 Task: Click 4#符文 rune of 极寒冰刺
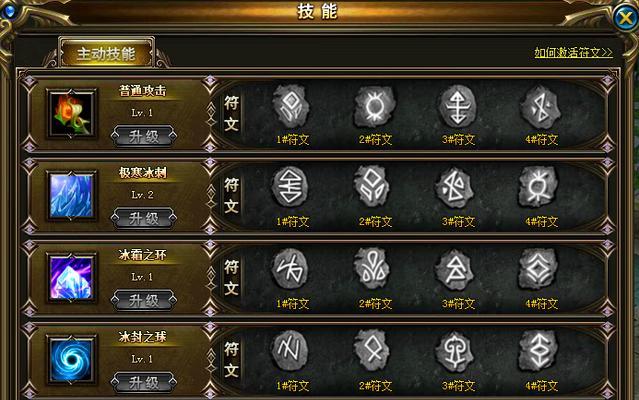(538, 188)
